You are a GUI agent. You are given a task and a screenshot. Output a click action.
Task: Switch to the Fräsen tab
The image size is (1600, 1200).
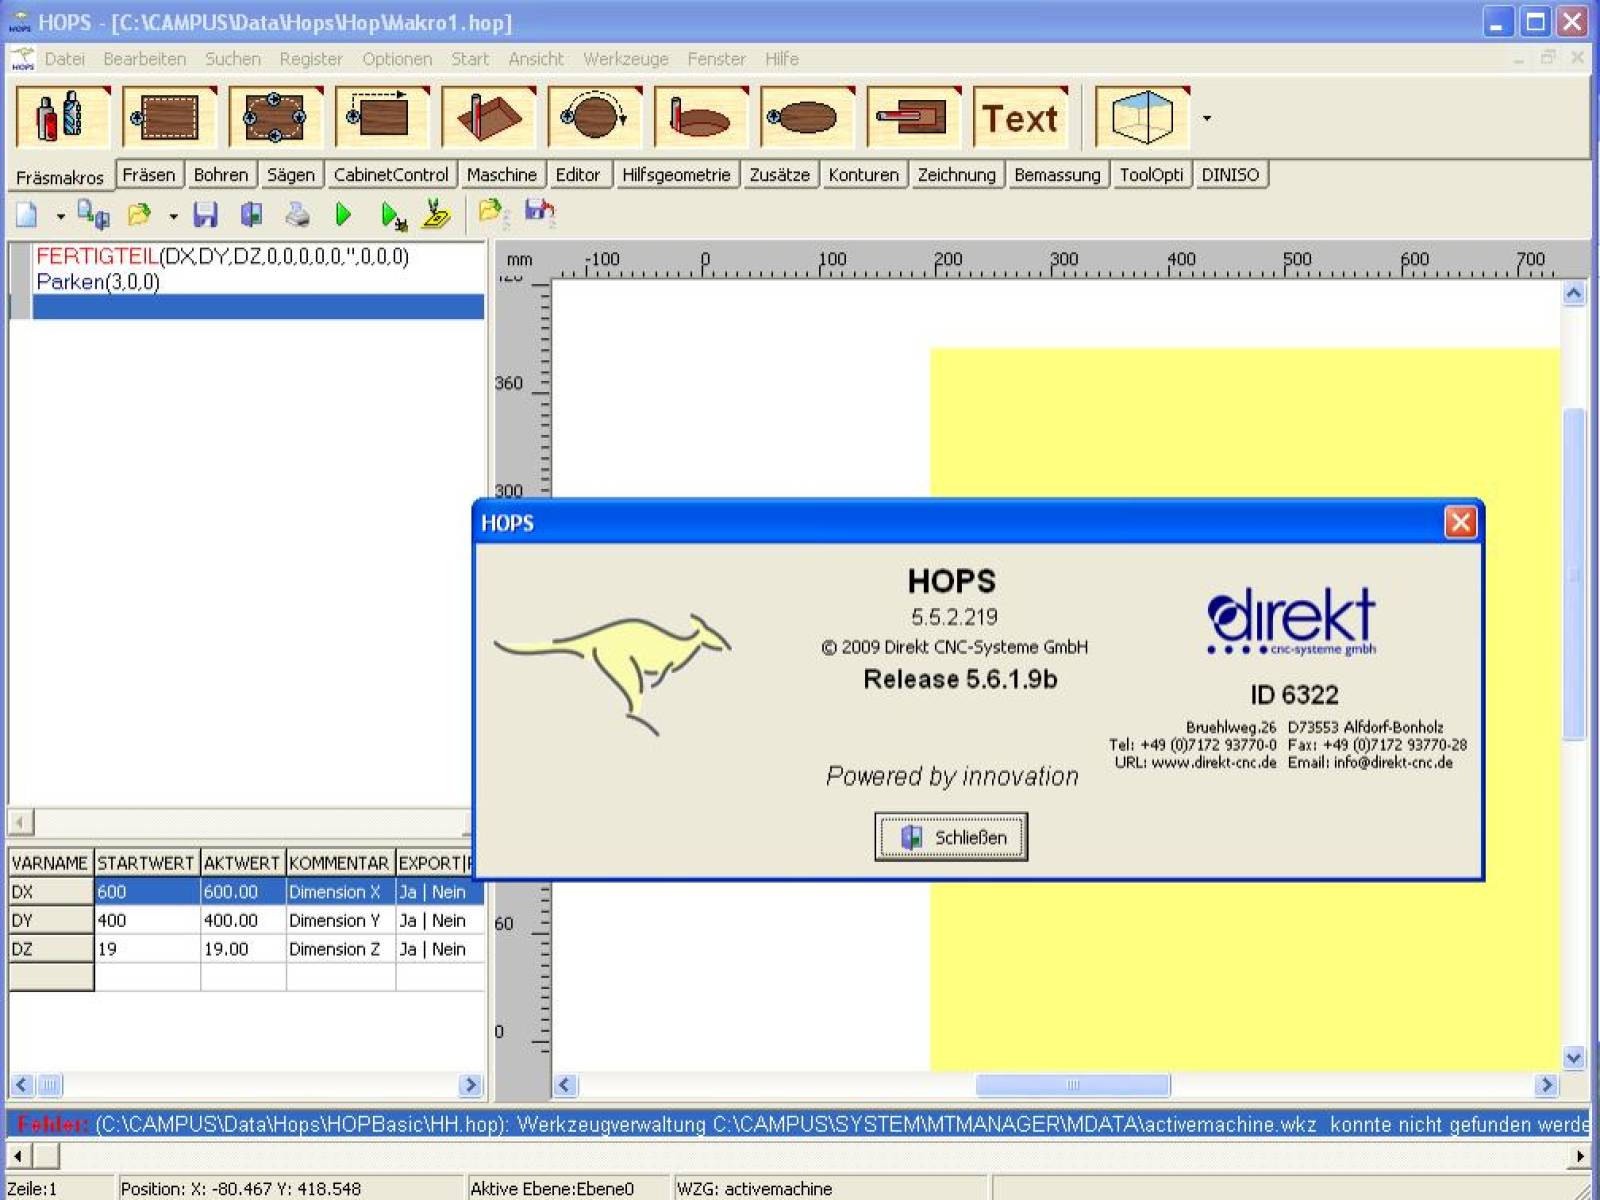(149, 175)
